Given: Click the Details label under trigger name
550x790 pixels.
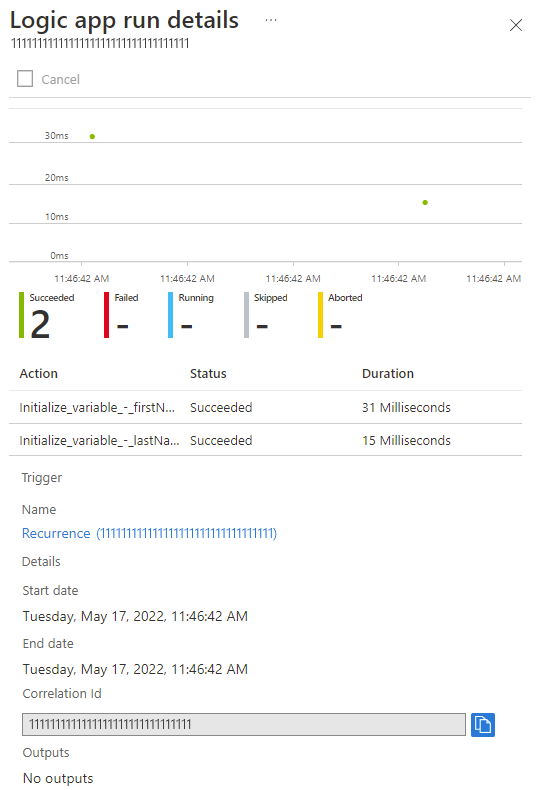Looking at the screenshot, I should coord(41,561).
